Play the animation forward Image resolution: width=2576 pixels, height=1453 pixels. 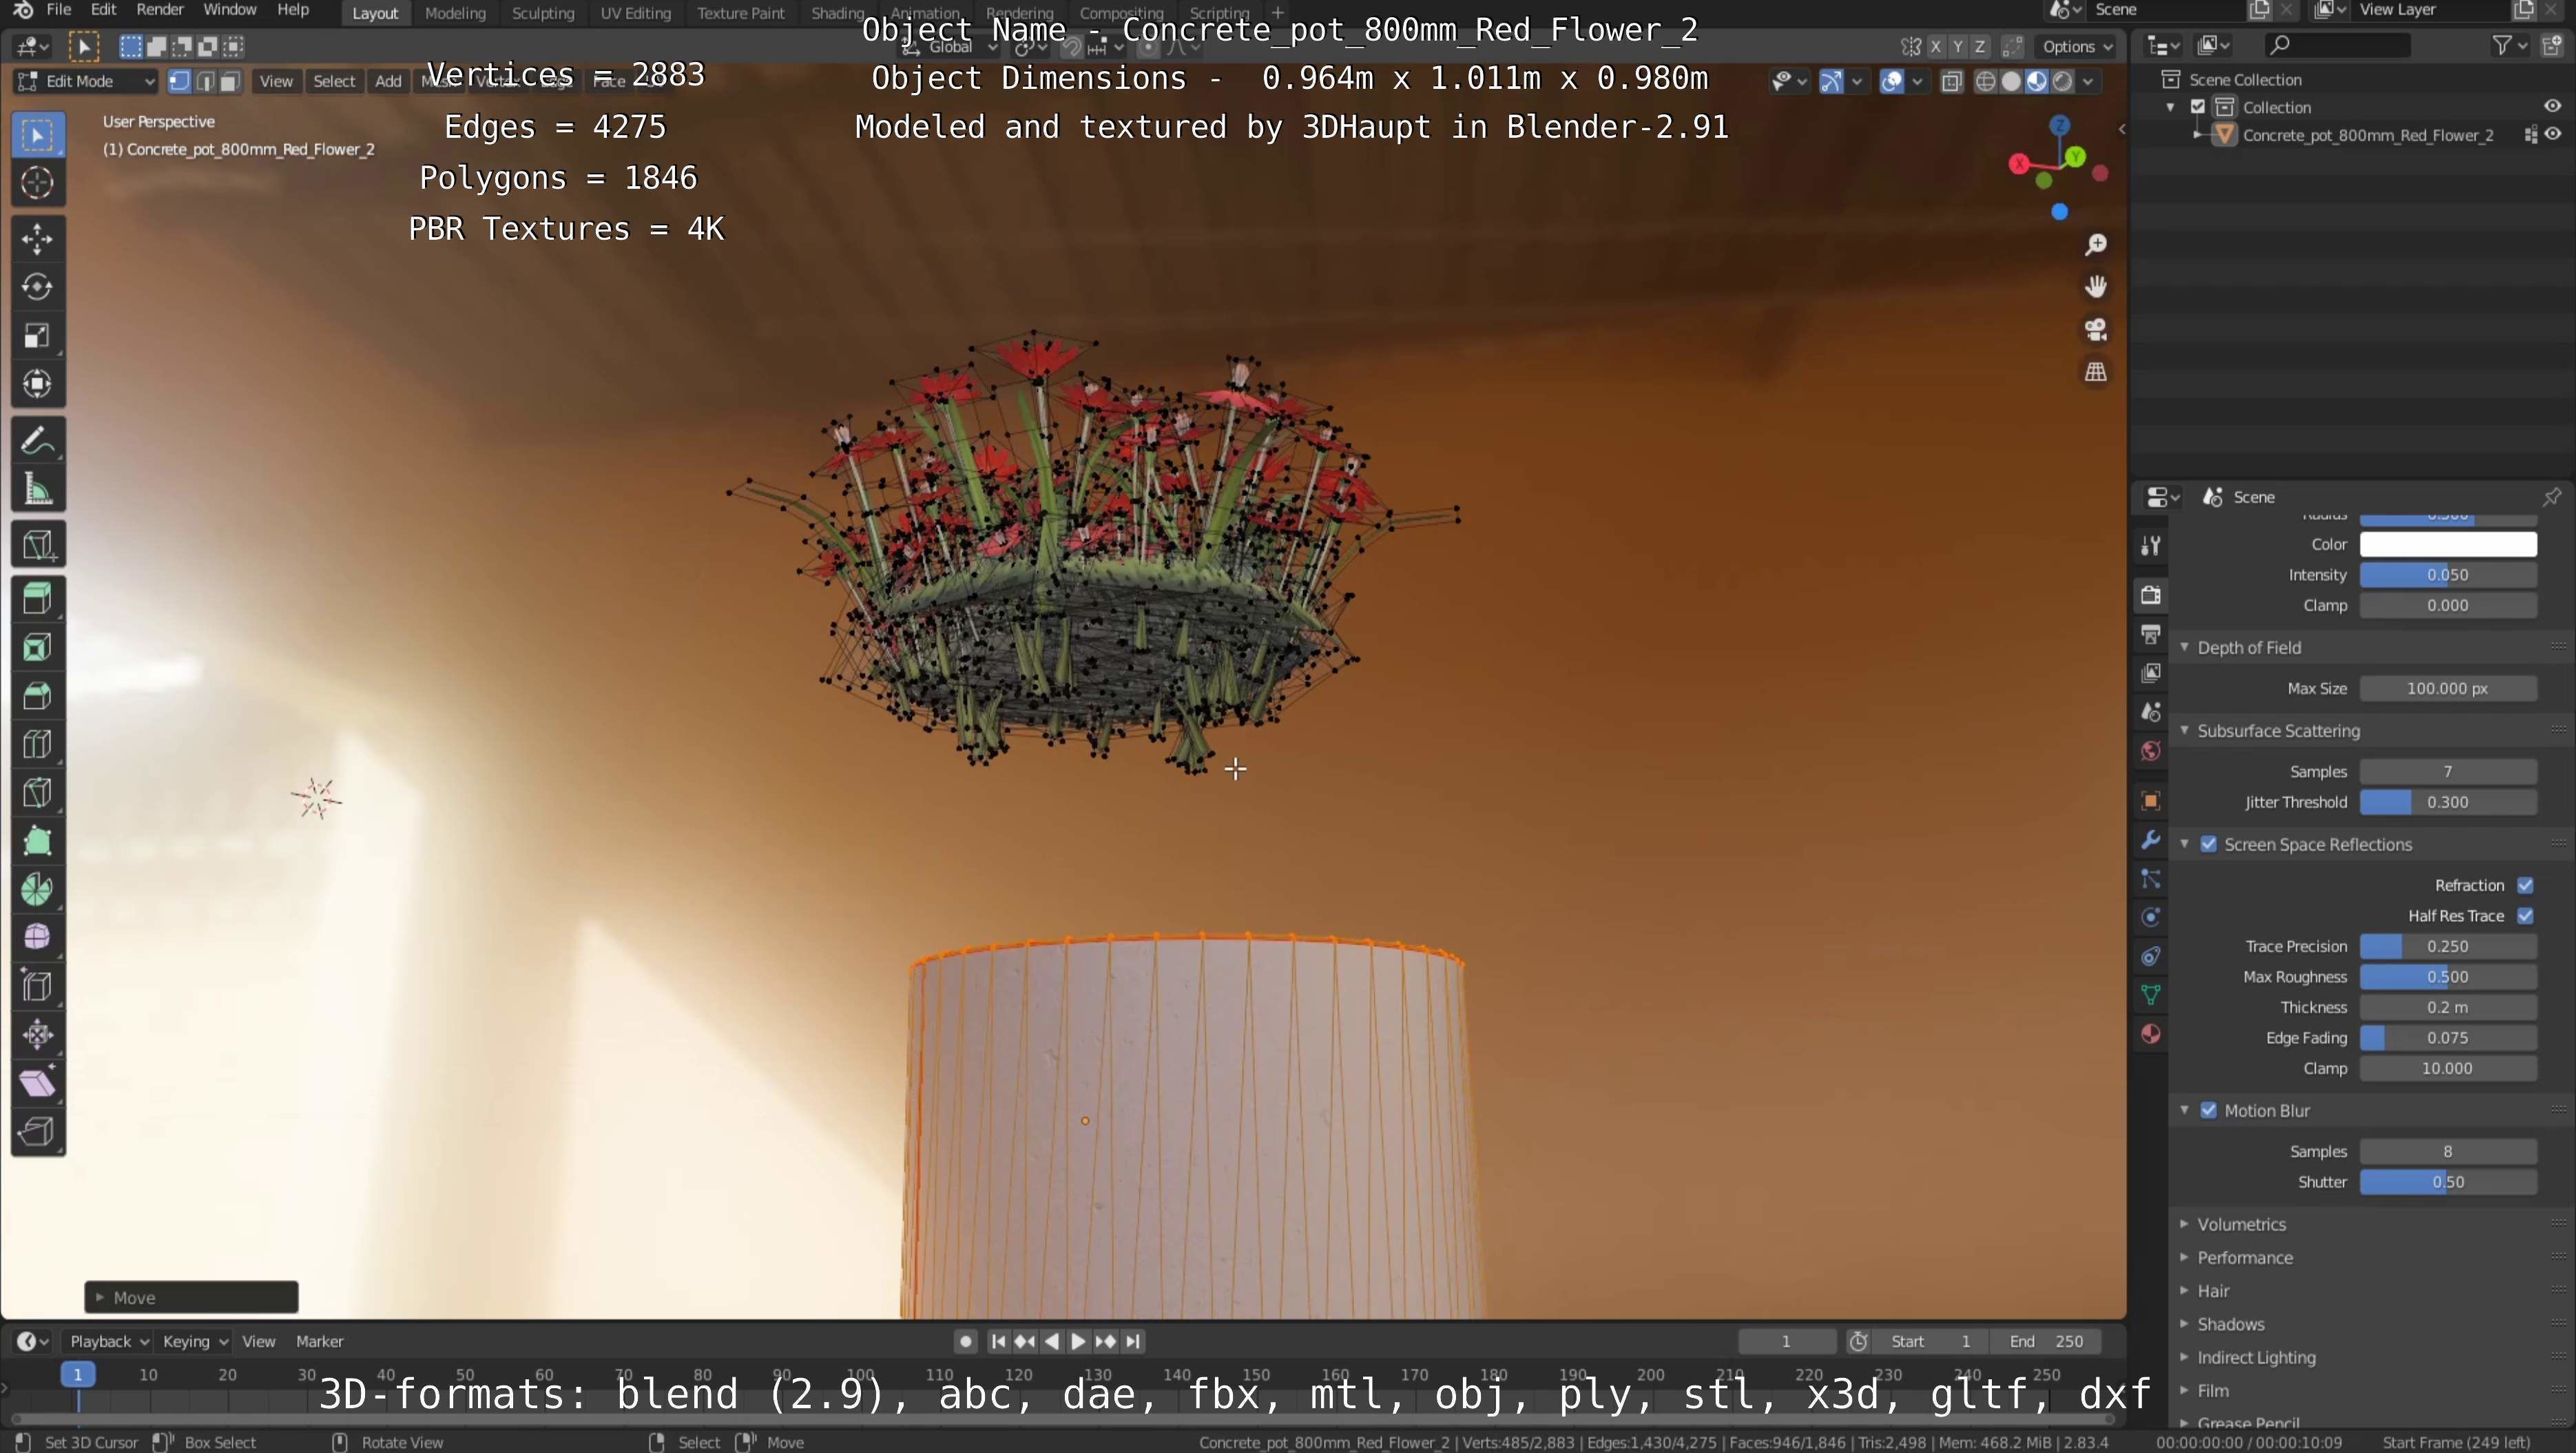[x=1078, y=1342]
